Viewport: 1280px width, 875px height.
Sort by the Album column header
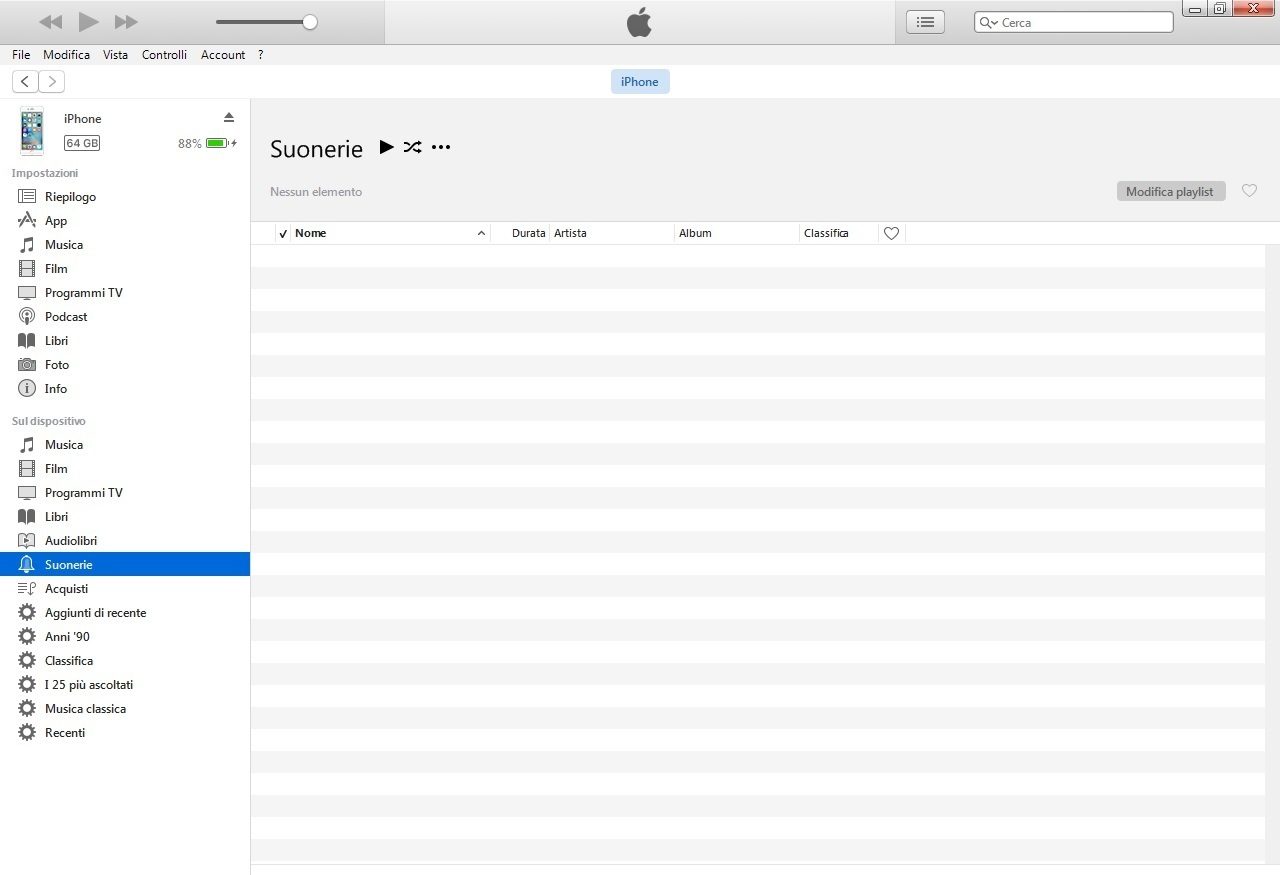[x=737, y=233]
